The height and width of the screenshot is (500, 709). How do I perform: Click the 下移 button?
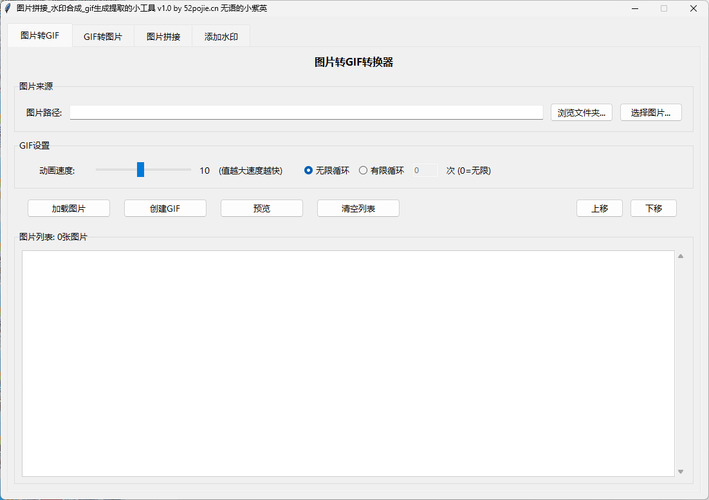(653, 208)
